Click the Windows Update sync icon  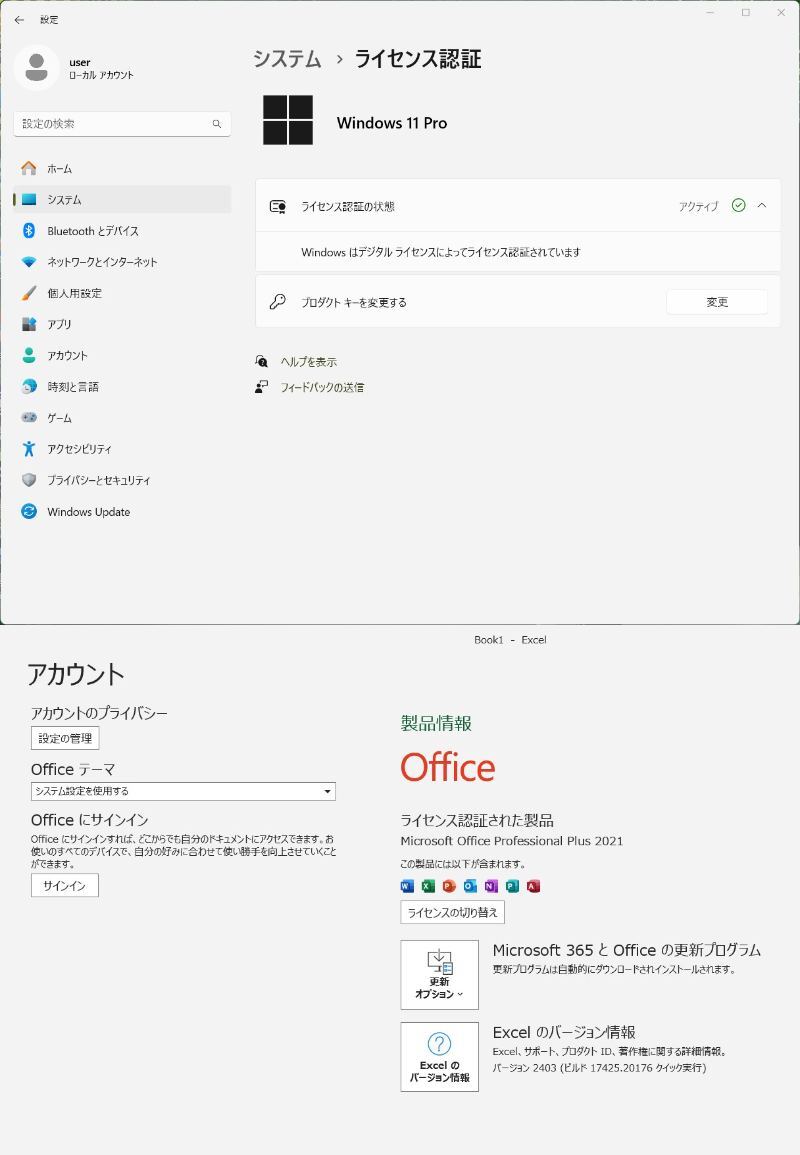coord(29,511)
